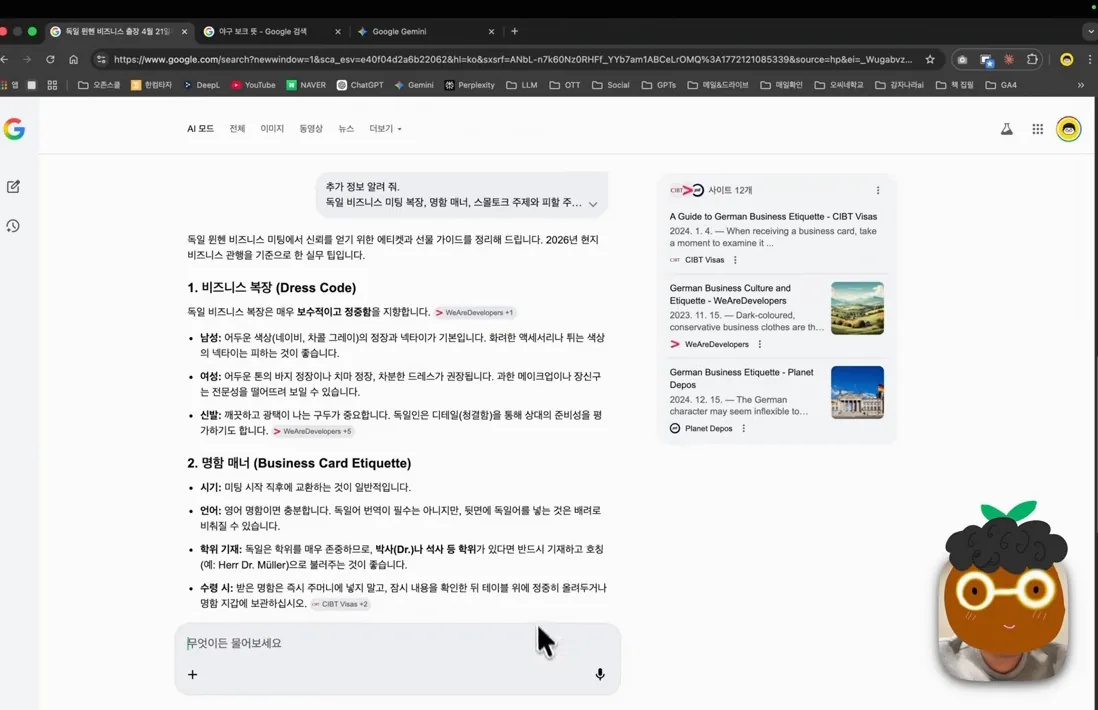1098x710 pixels.
Task: Click the Planet Depos Reichstag thumbnail
Action: 857,392
